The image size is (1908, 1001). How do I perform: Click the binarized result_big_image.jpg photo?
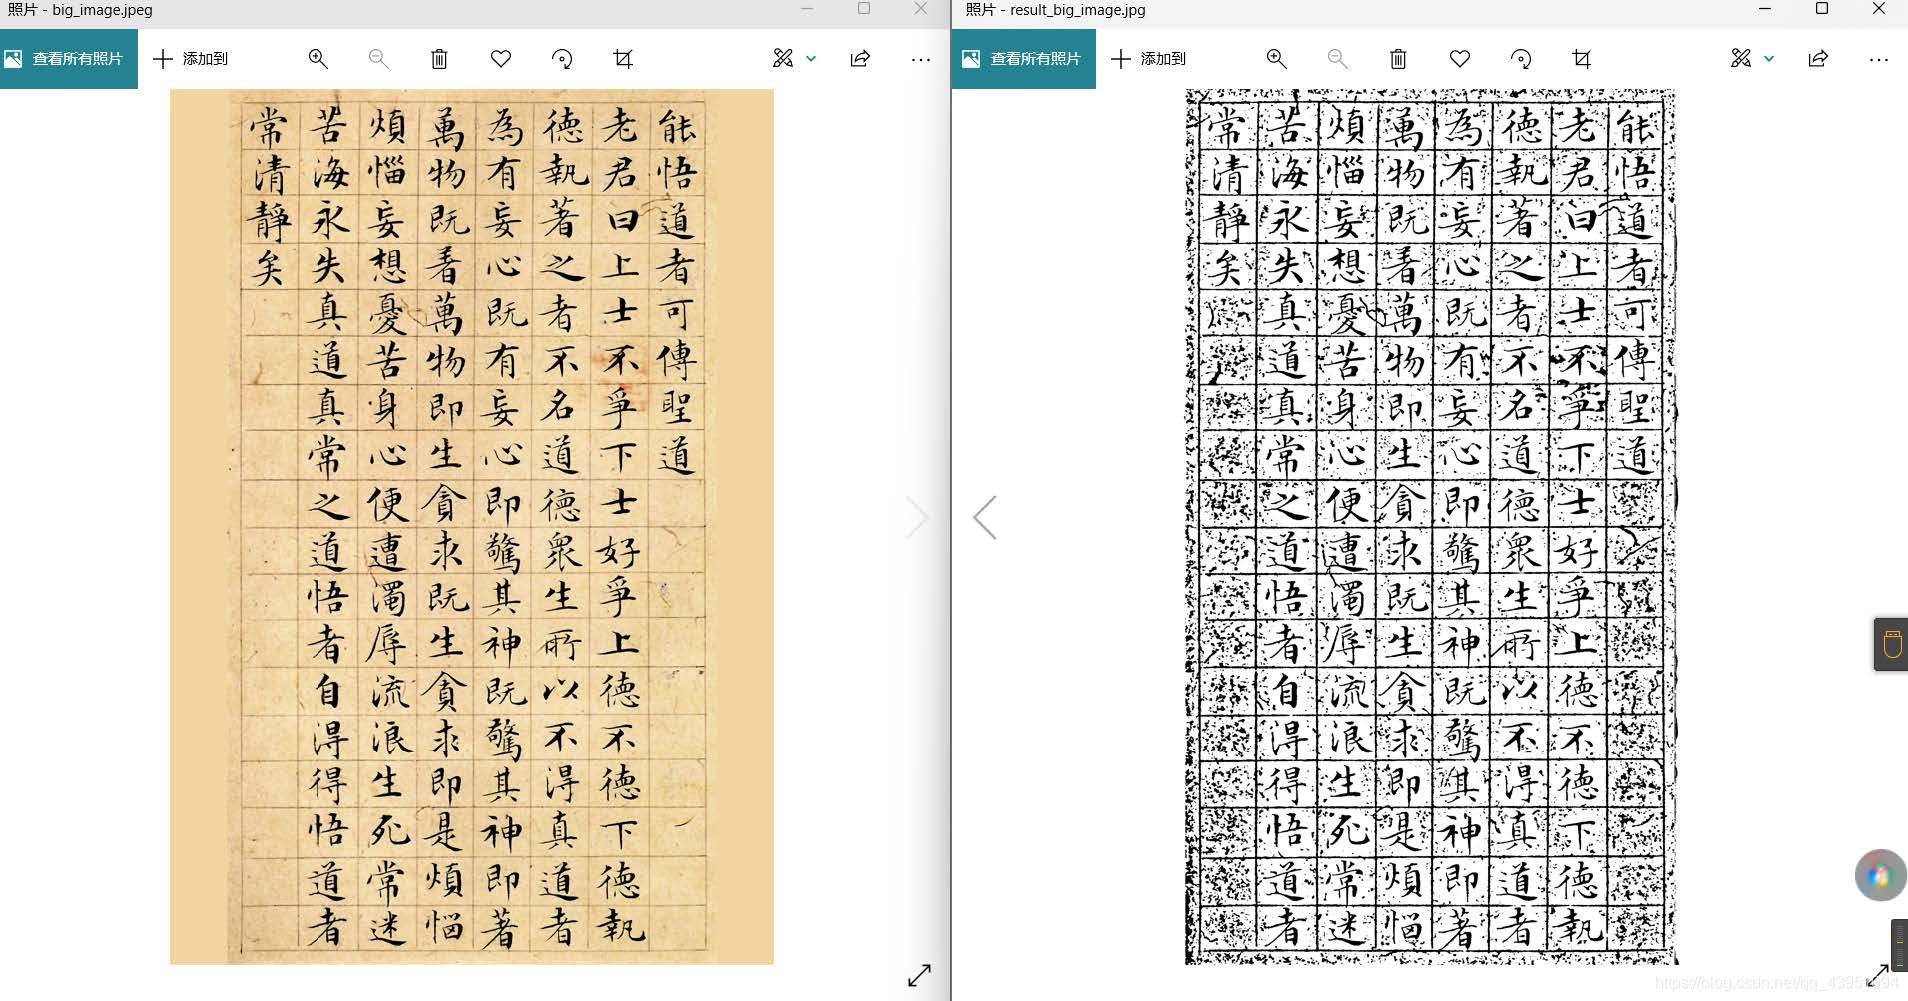(x=1431, y=527)
